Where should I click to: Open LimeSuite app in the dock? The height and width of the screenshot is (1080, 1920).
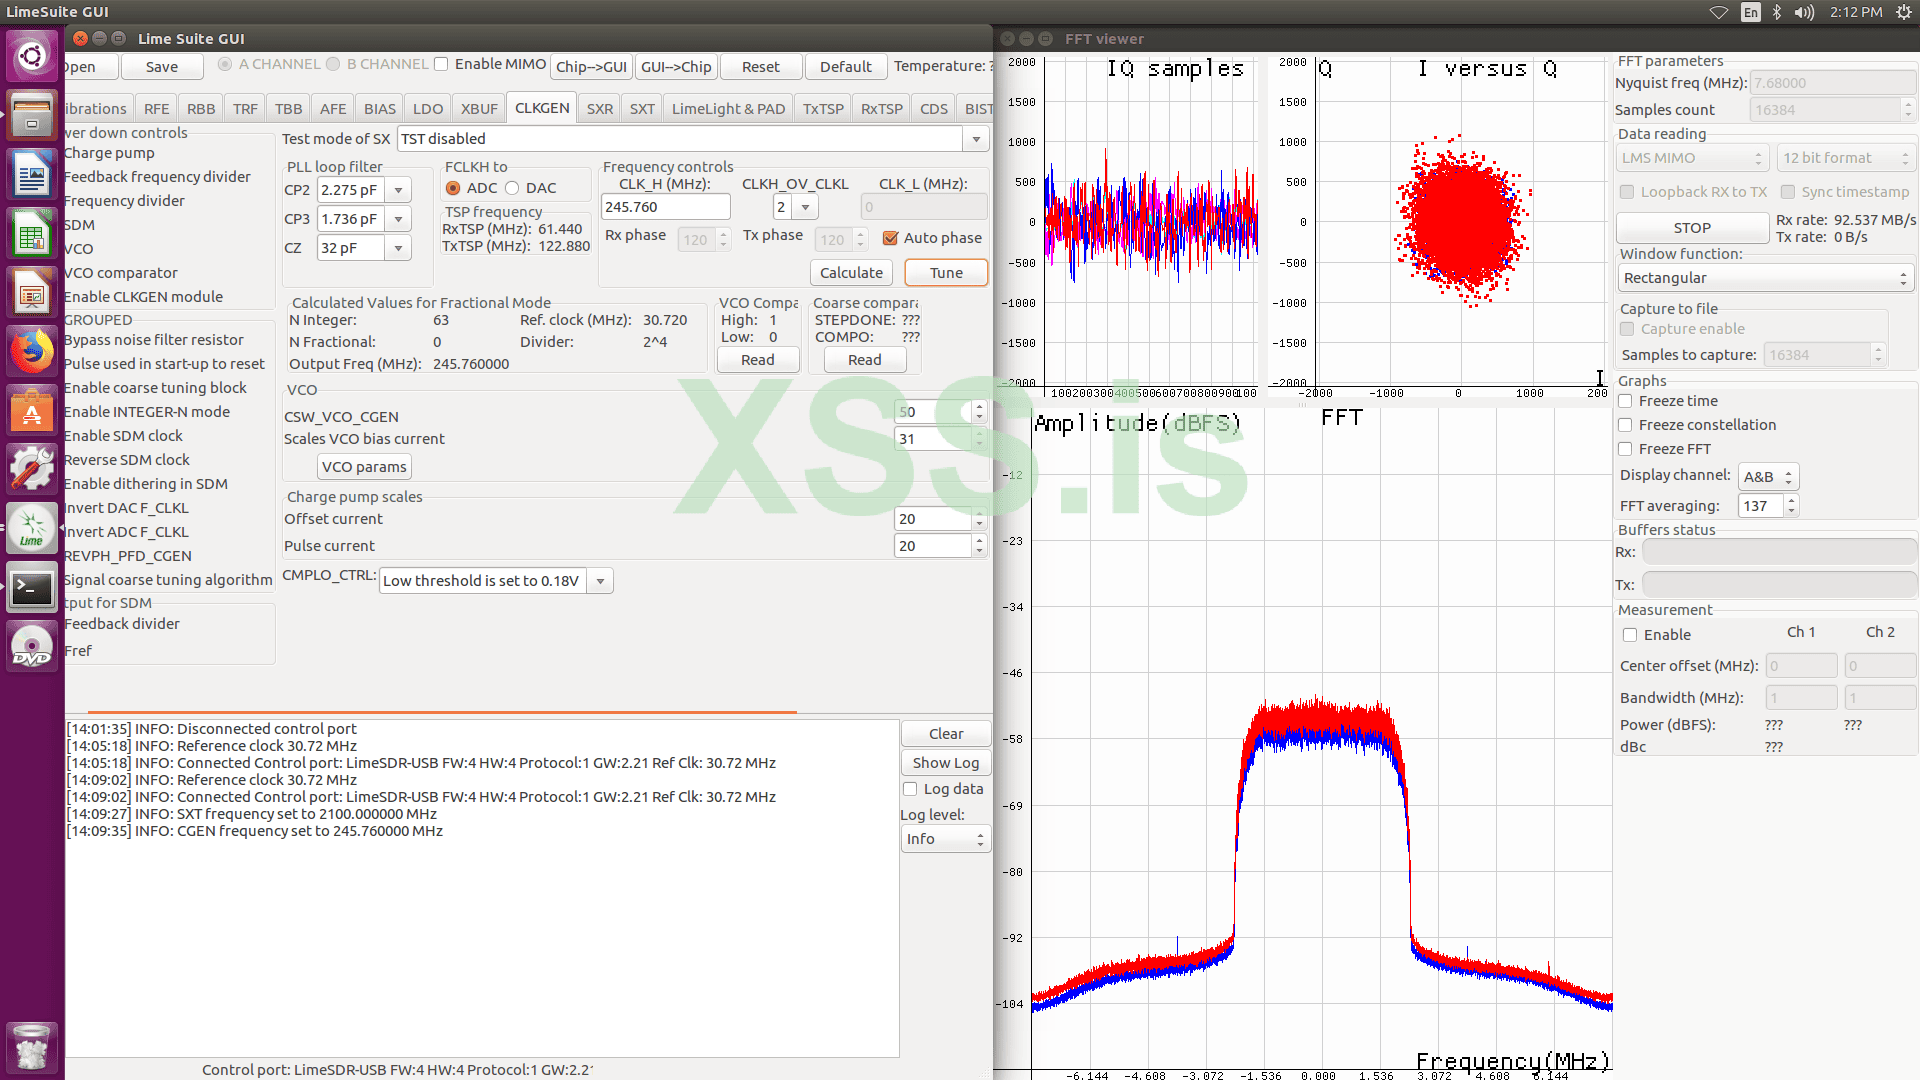32,529
